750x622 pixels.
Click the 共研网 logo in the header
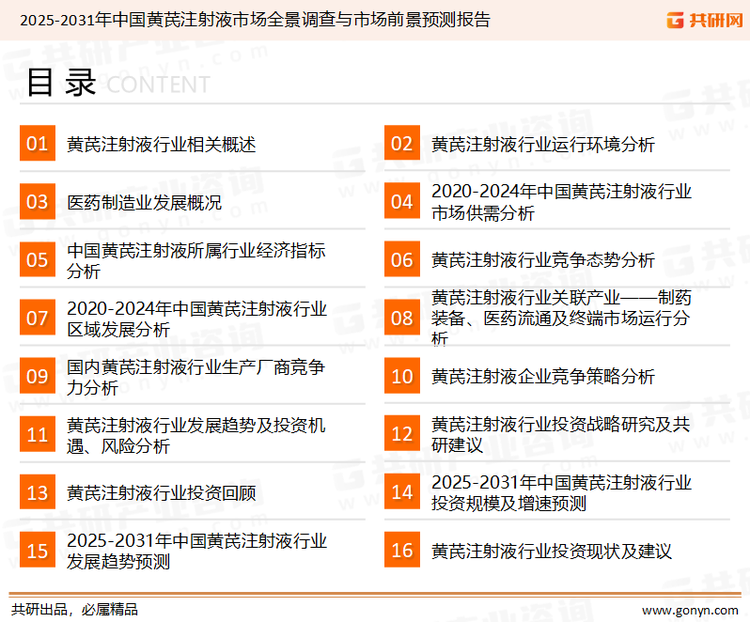coord(705,20)
